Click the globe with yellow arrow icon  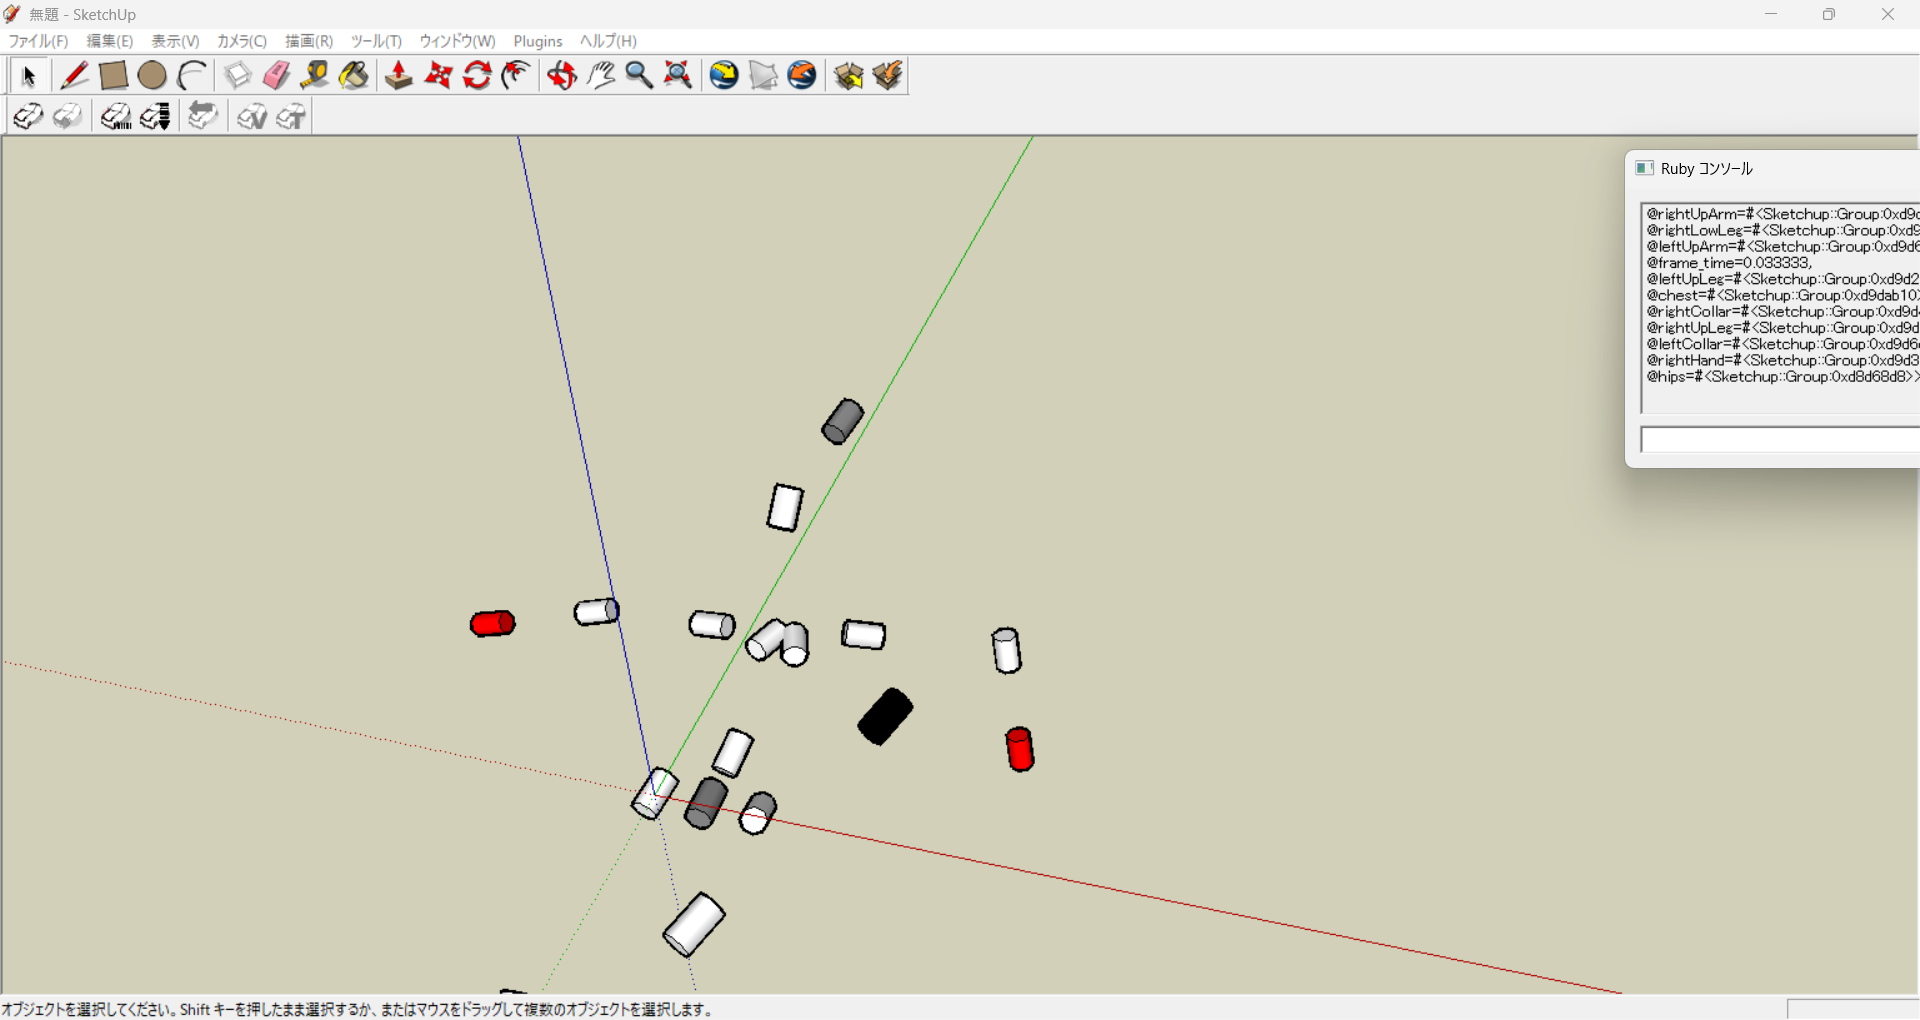click(724, 76)
